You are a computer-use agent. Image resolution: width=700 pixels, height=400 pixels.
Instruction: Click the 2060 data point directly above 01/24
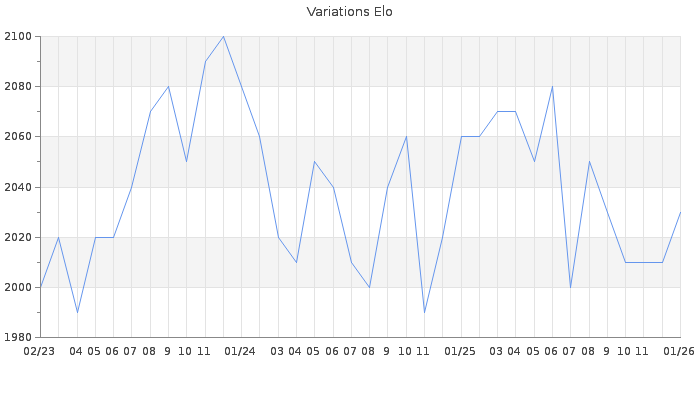260,137
